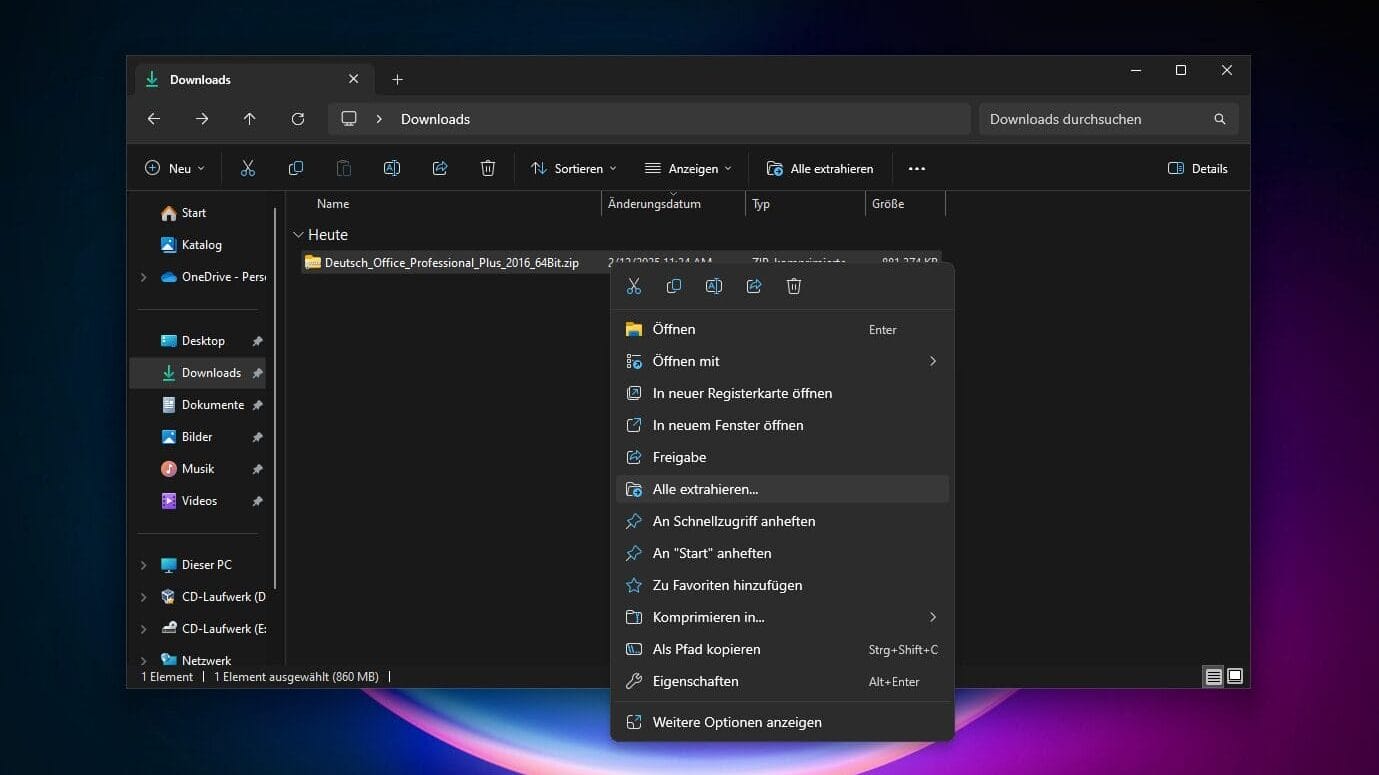Click the 'Downloads durchsuchen' search field
This screenshot has height=775, width=1379.
[x=1095, y=119]
